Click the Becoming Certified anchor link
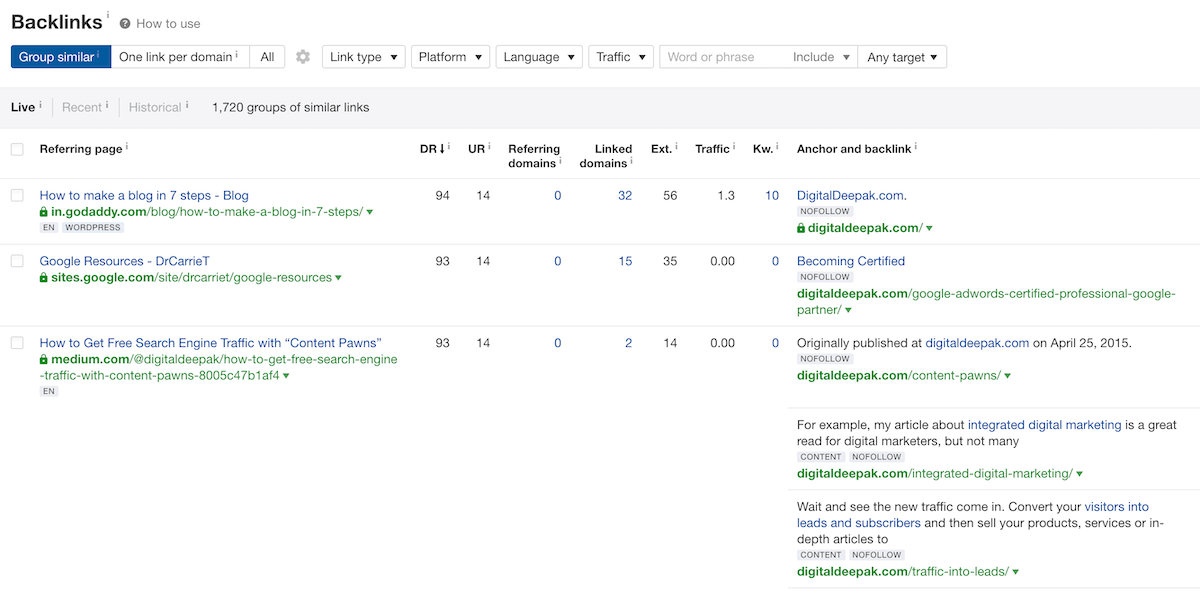Screen dimensions: 1200x591 851,261
